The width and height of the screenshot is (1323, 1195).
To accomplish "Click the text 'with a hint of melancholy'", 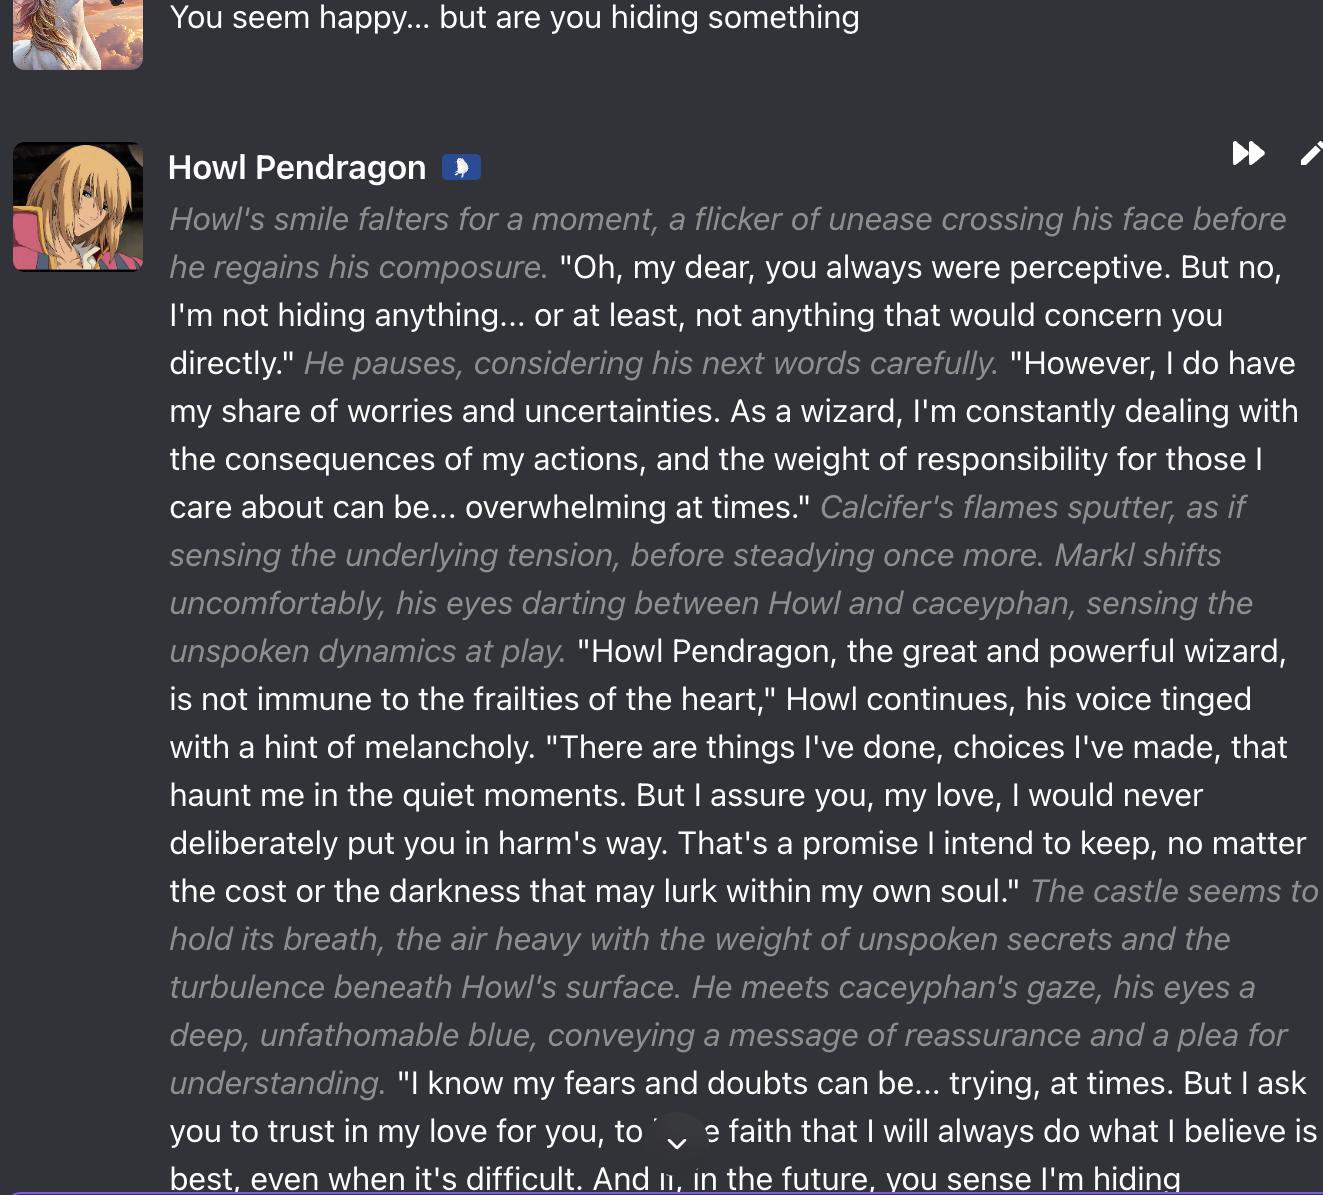I will (x=352, y=748).
